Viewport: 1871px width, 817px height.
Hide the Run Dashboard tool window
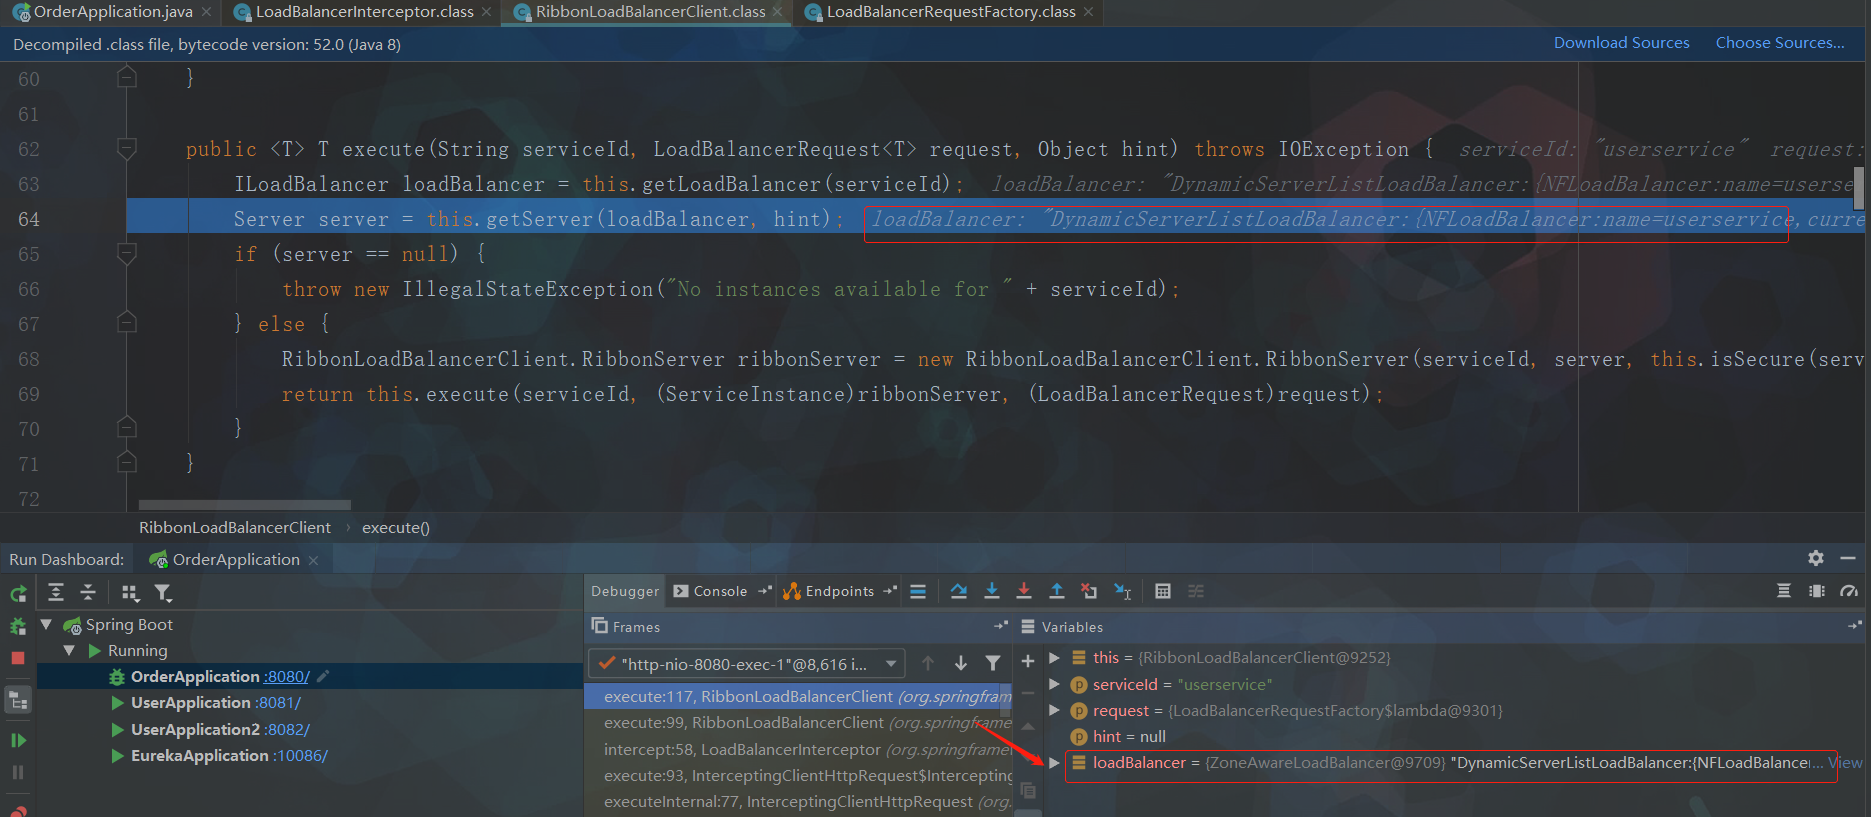point(1848,558)
